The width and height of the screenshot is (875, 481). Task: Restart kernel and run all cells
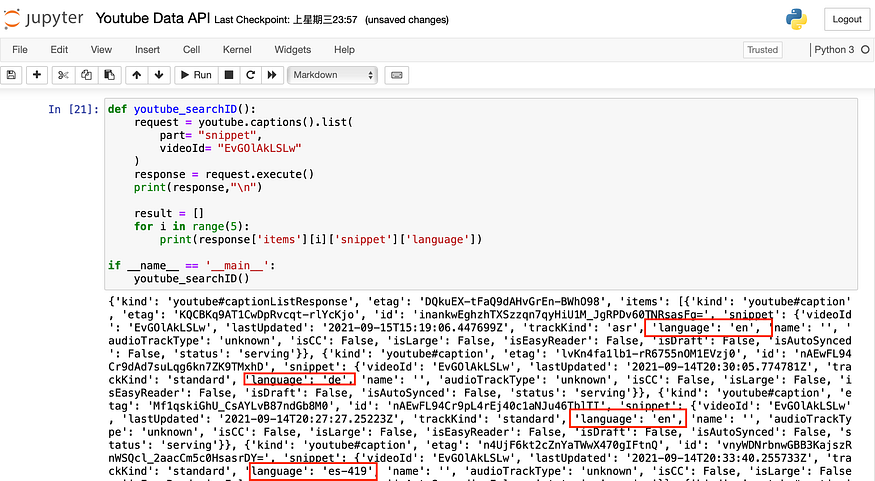click(x=272, y=75)
